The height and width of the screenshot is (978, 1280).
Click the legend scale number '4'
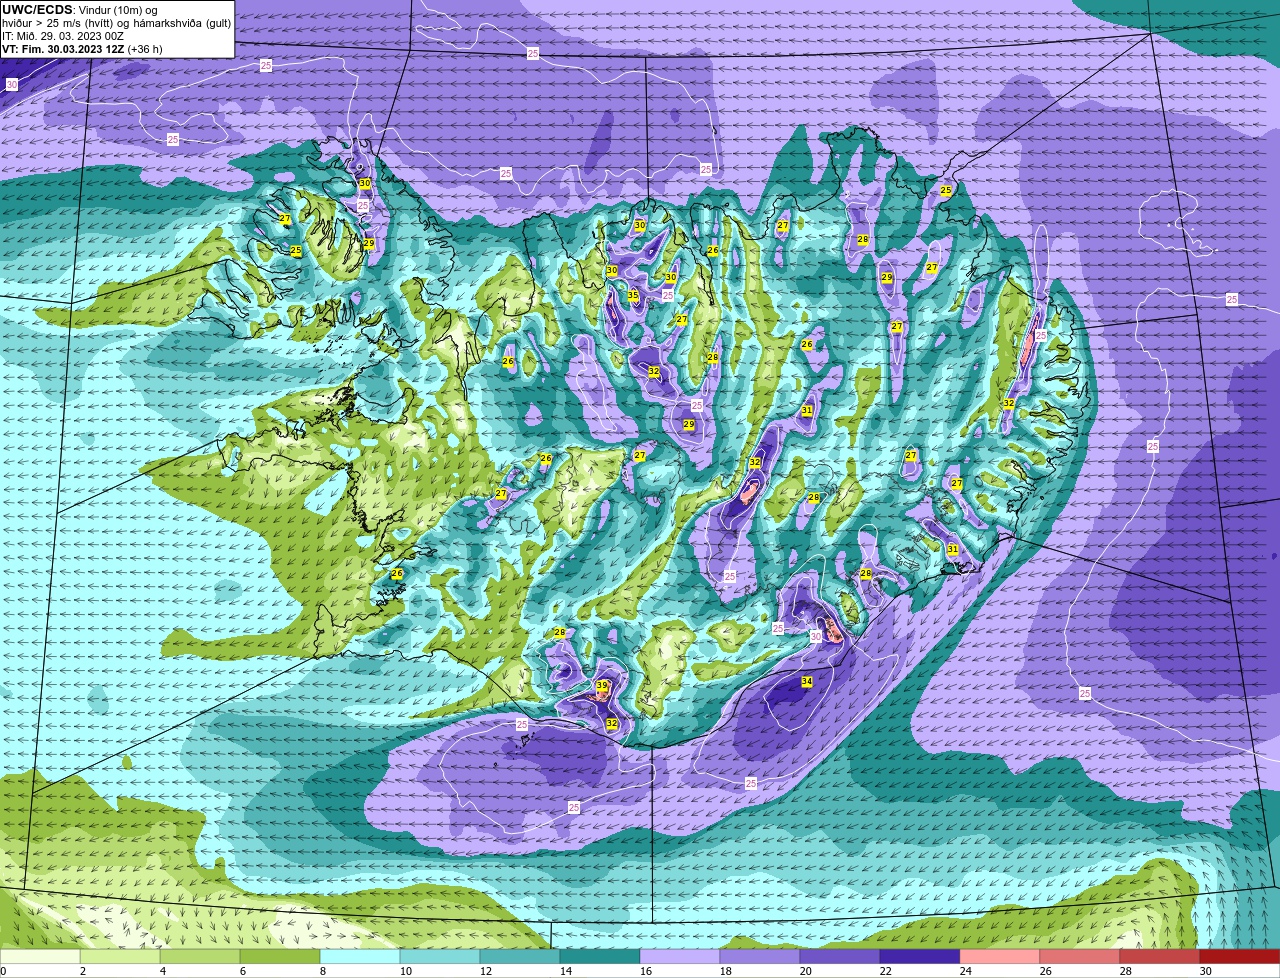163,971
